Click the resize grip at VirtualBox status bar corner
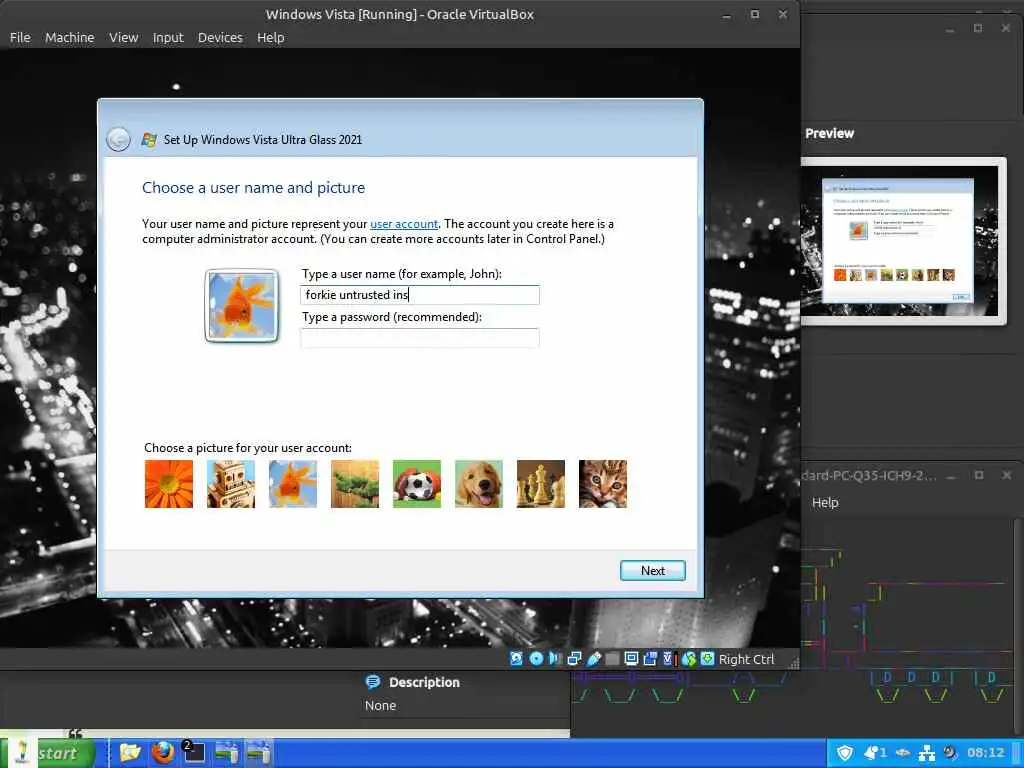This screenshot has height=768, width=1024. pyautogui.click(x=793, y=663)
